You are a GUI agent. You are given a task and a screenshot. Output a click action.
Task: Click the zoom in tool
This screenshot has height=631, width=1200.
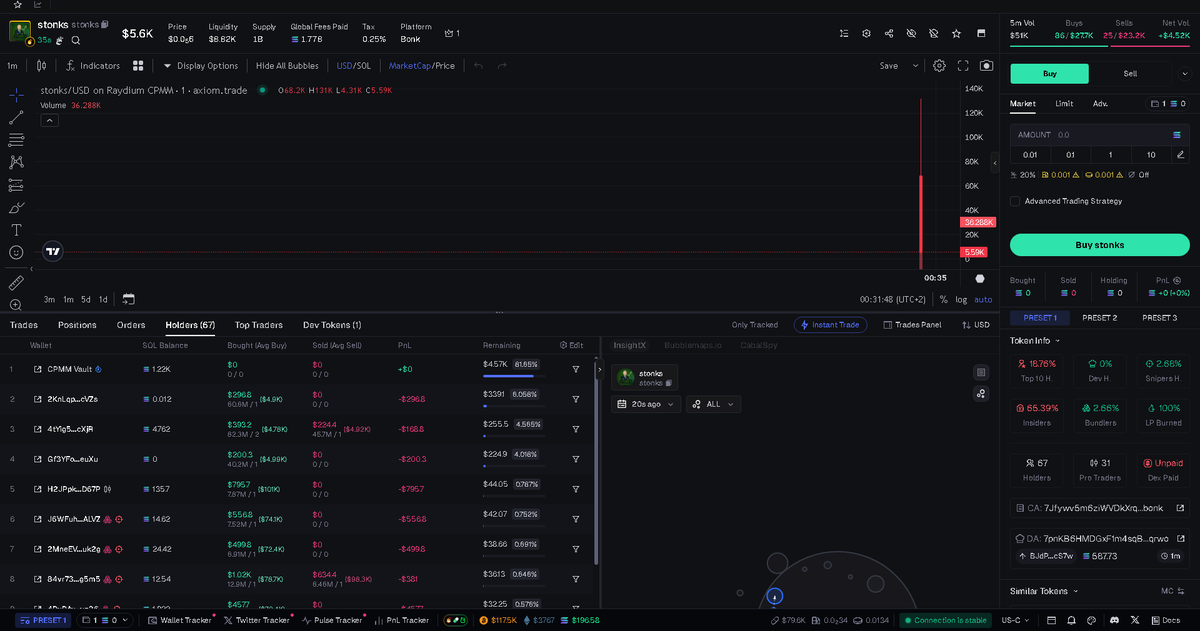click(x=16, y=305)
